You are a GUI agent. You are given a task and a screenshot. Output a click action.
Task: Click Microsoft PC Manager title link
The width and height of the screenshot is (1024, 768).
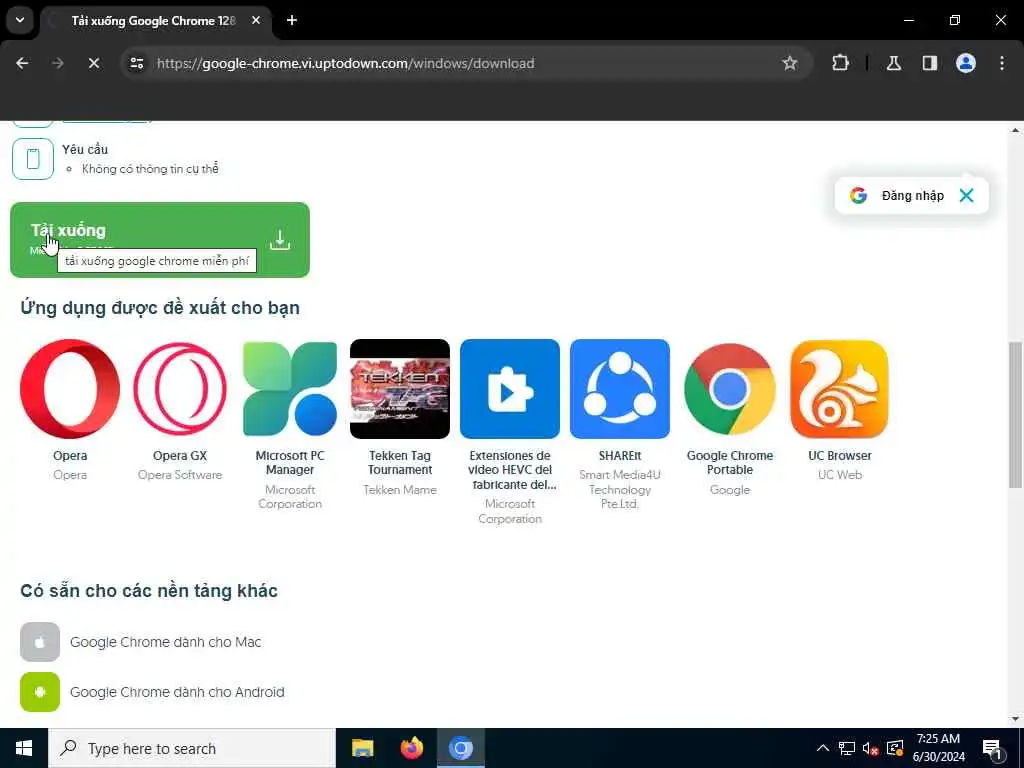[290, 462]
